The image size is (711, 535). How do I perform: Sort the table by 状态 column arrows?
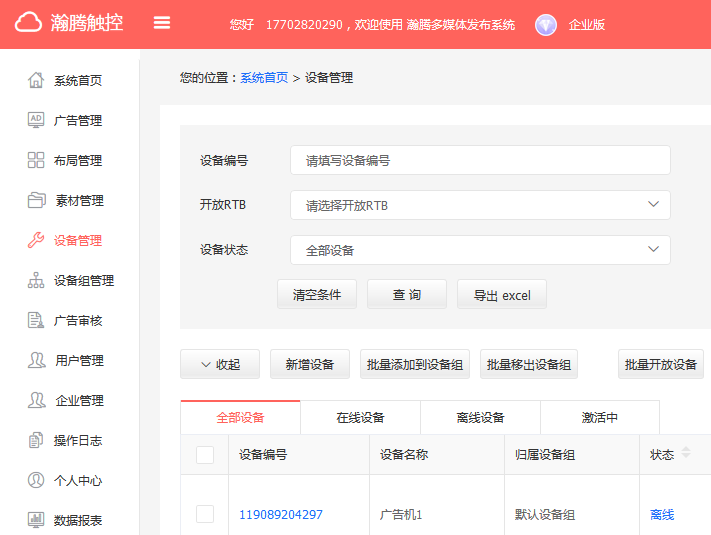pos(686,454)
